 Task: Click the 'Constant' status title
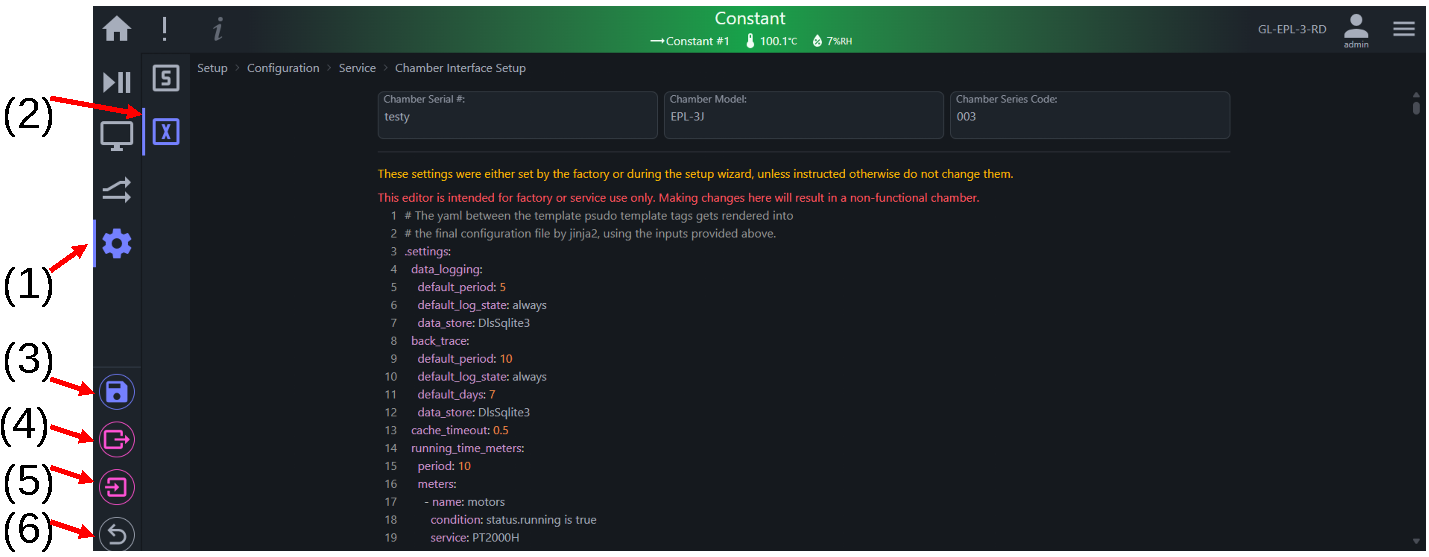pyautogui.click(x=750, y=18)
